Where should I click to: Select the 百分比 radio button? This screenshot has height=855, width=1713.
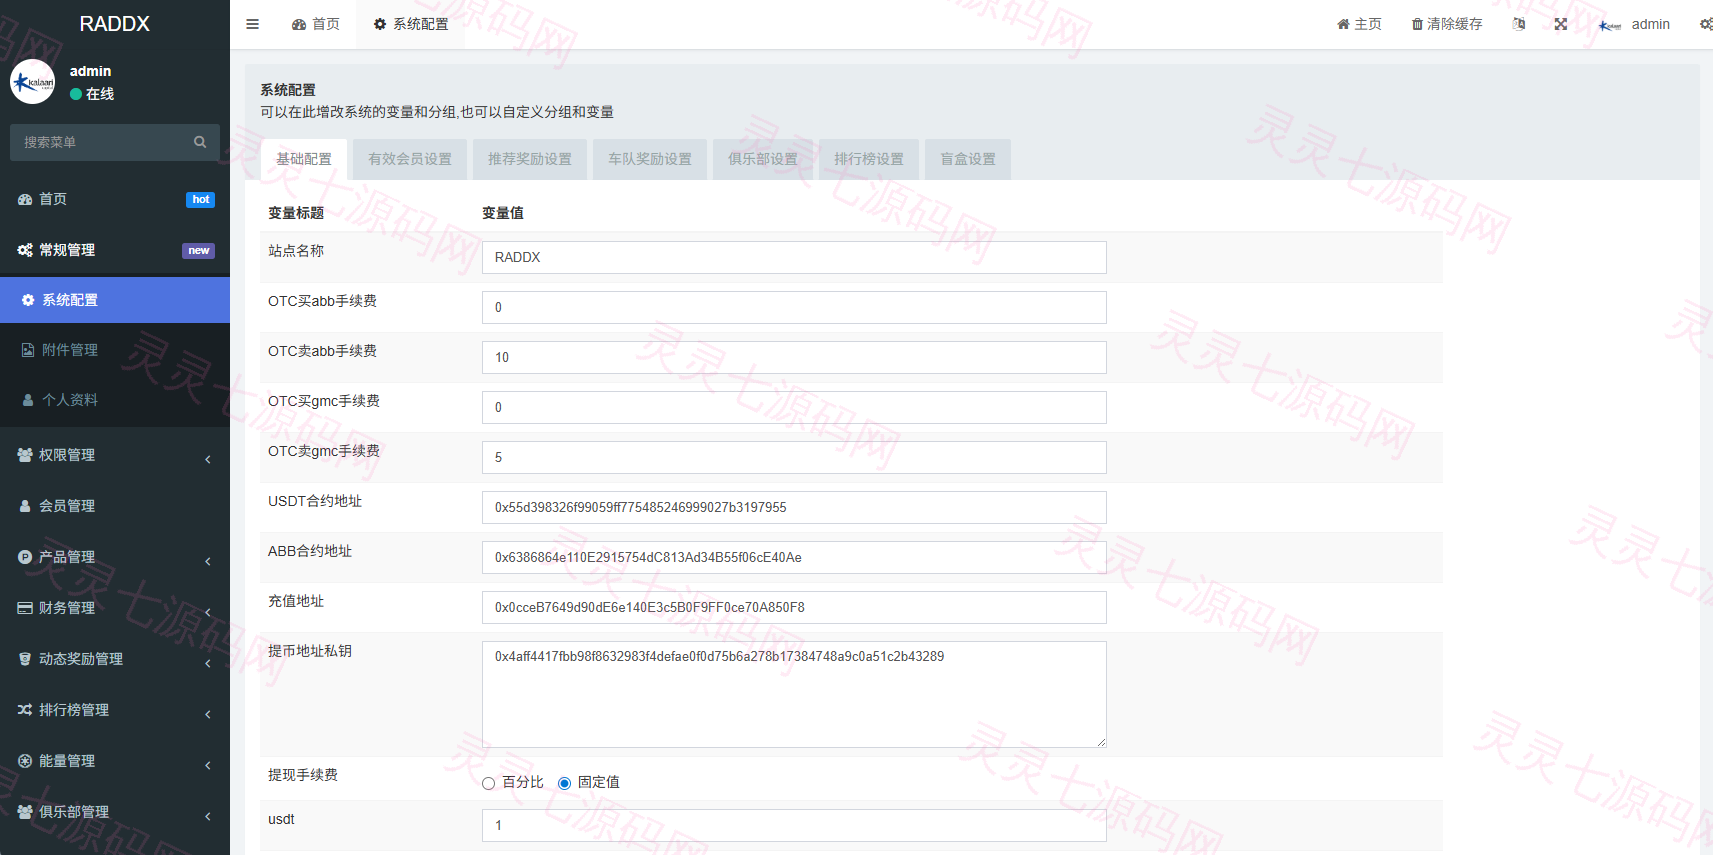coord(489,783)
